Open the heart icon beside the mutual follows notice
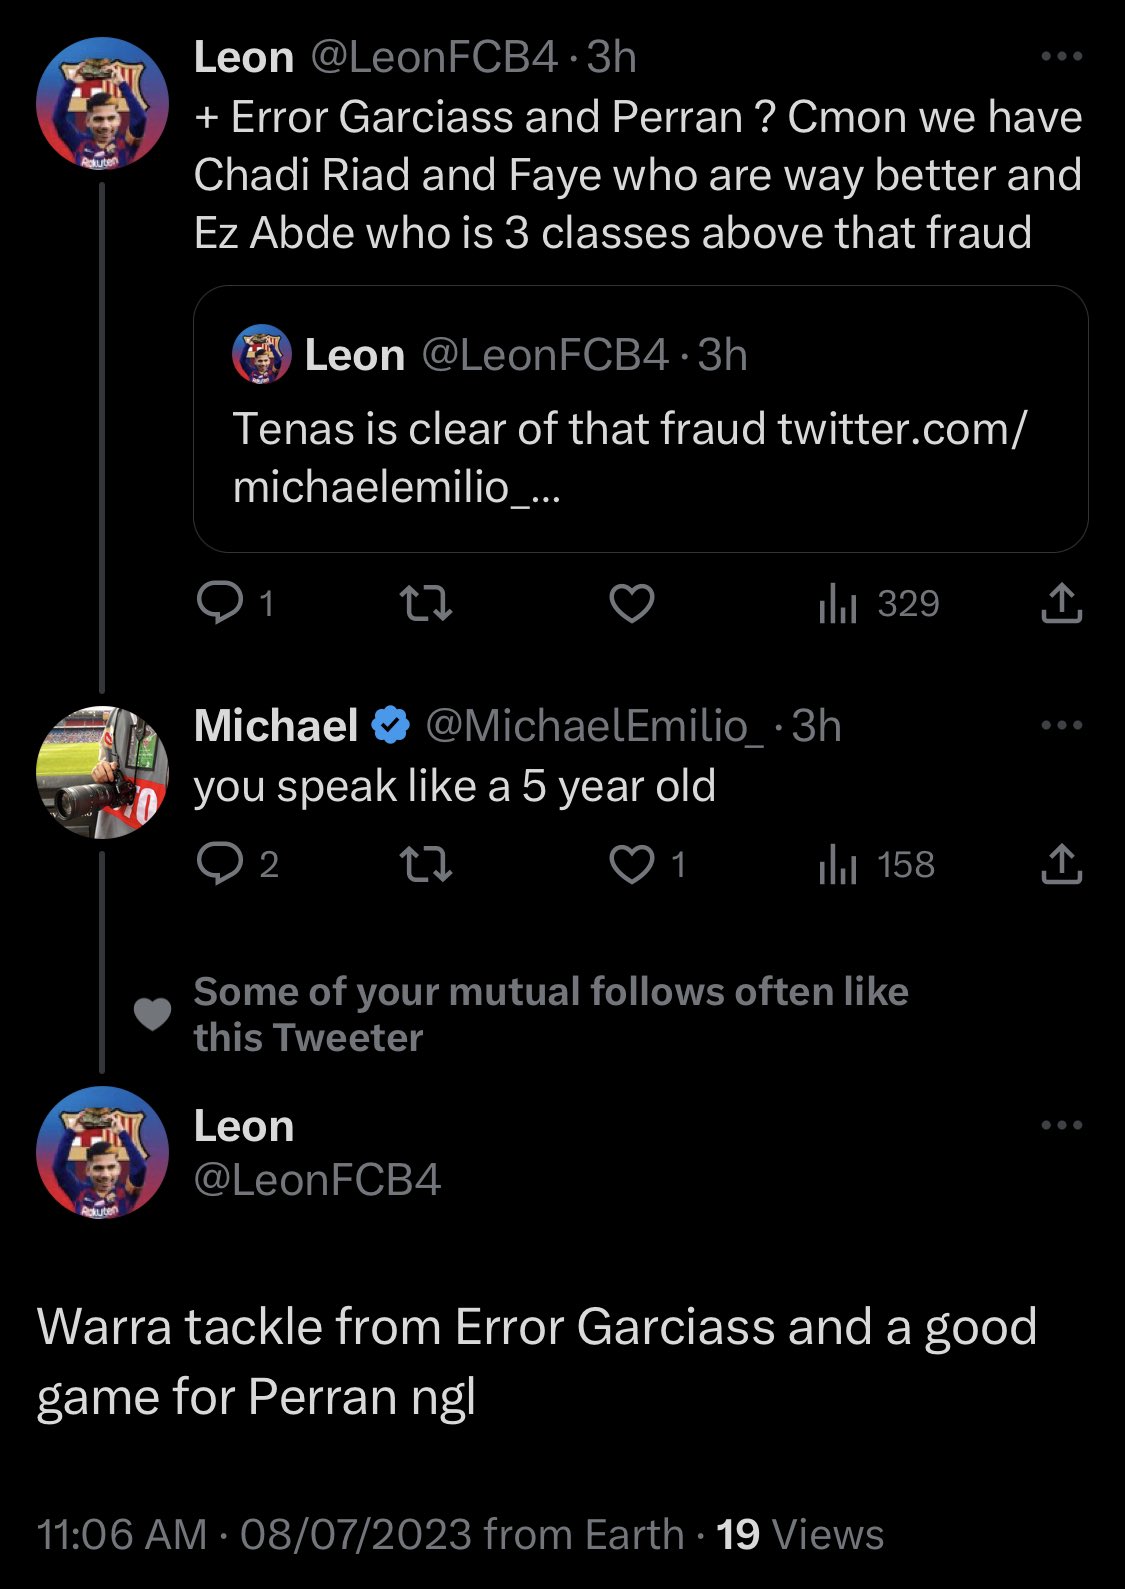The width and height of the screenshot is (1125, 1589). (x=153, y=1014)
